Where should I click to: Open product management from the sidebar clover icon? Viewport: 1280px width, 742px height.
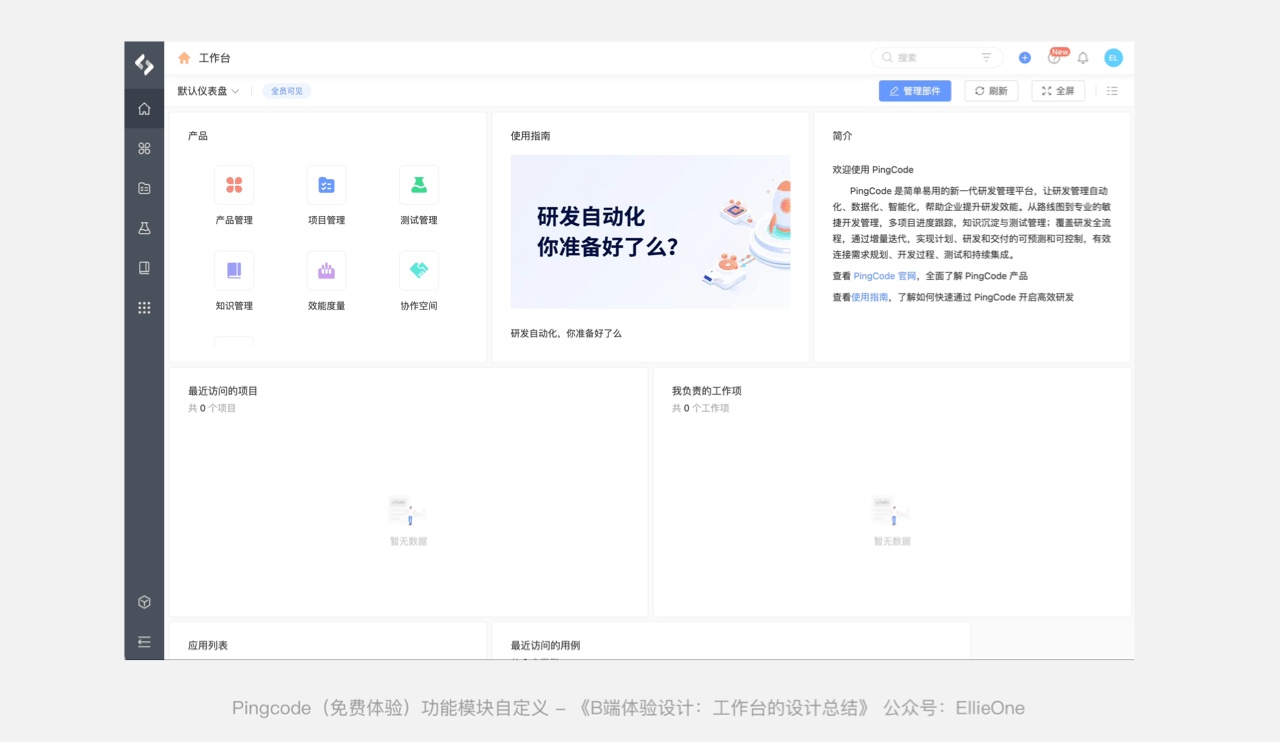144,149
